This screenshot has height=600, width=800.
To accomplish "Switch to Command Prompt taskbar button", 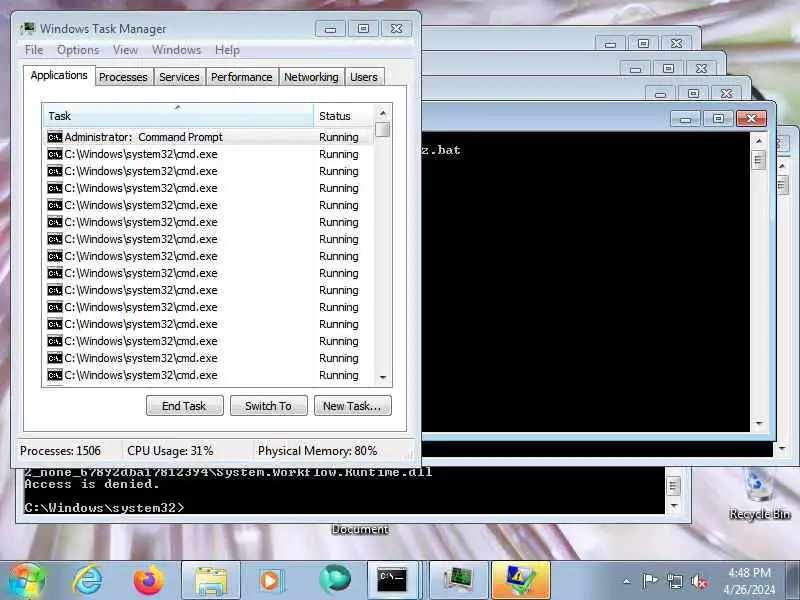I will (x=392, y=580).
